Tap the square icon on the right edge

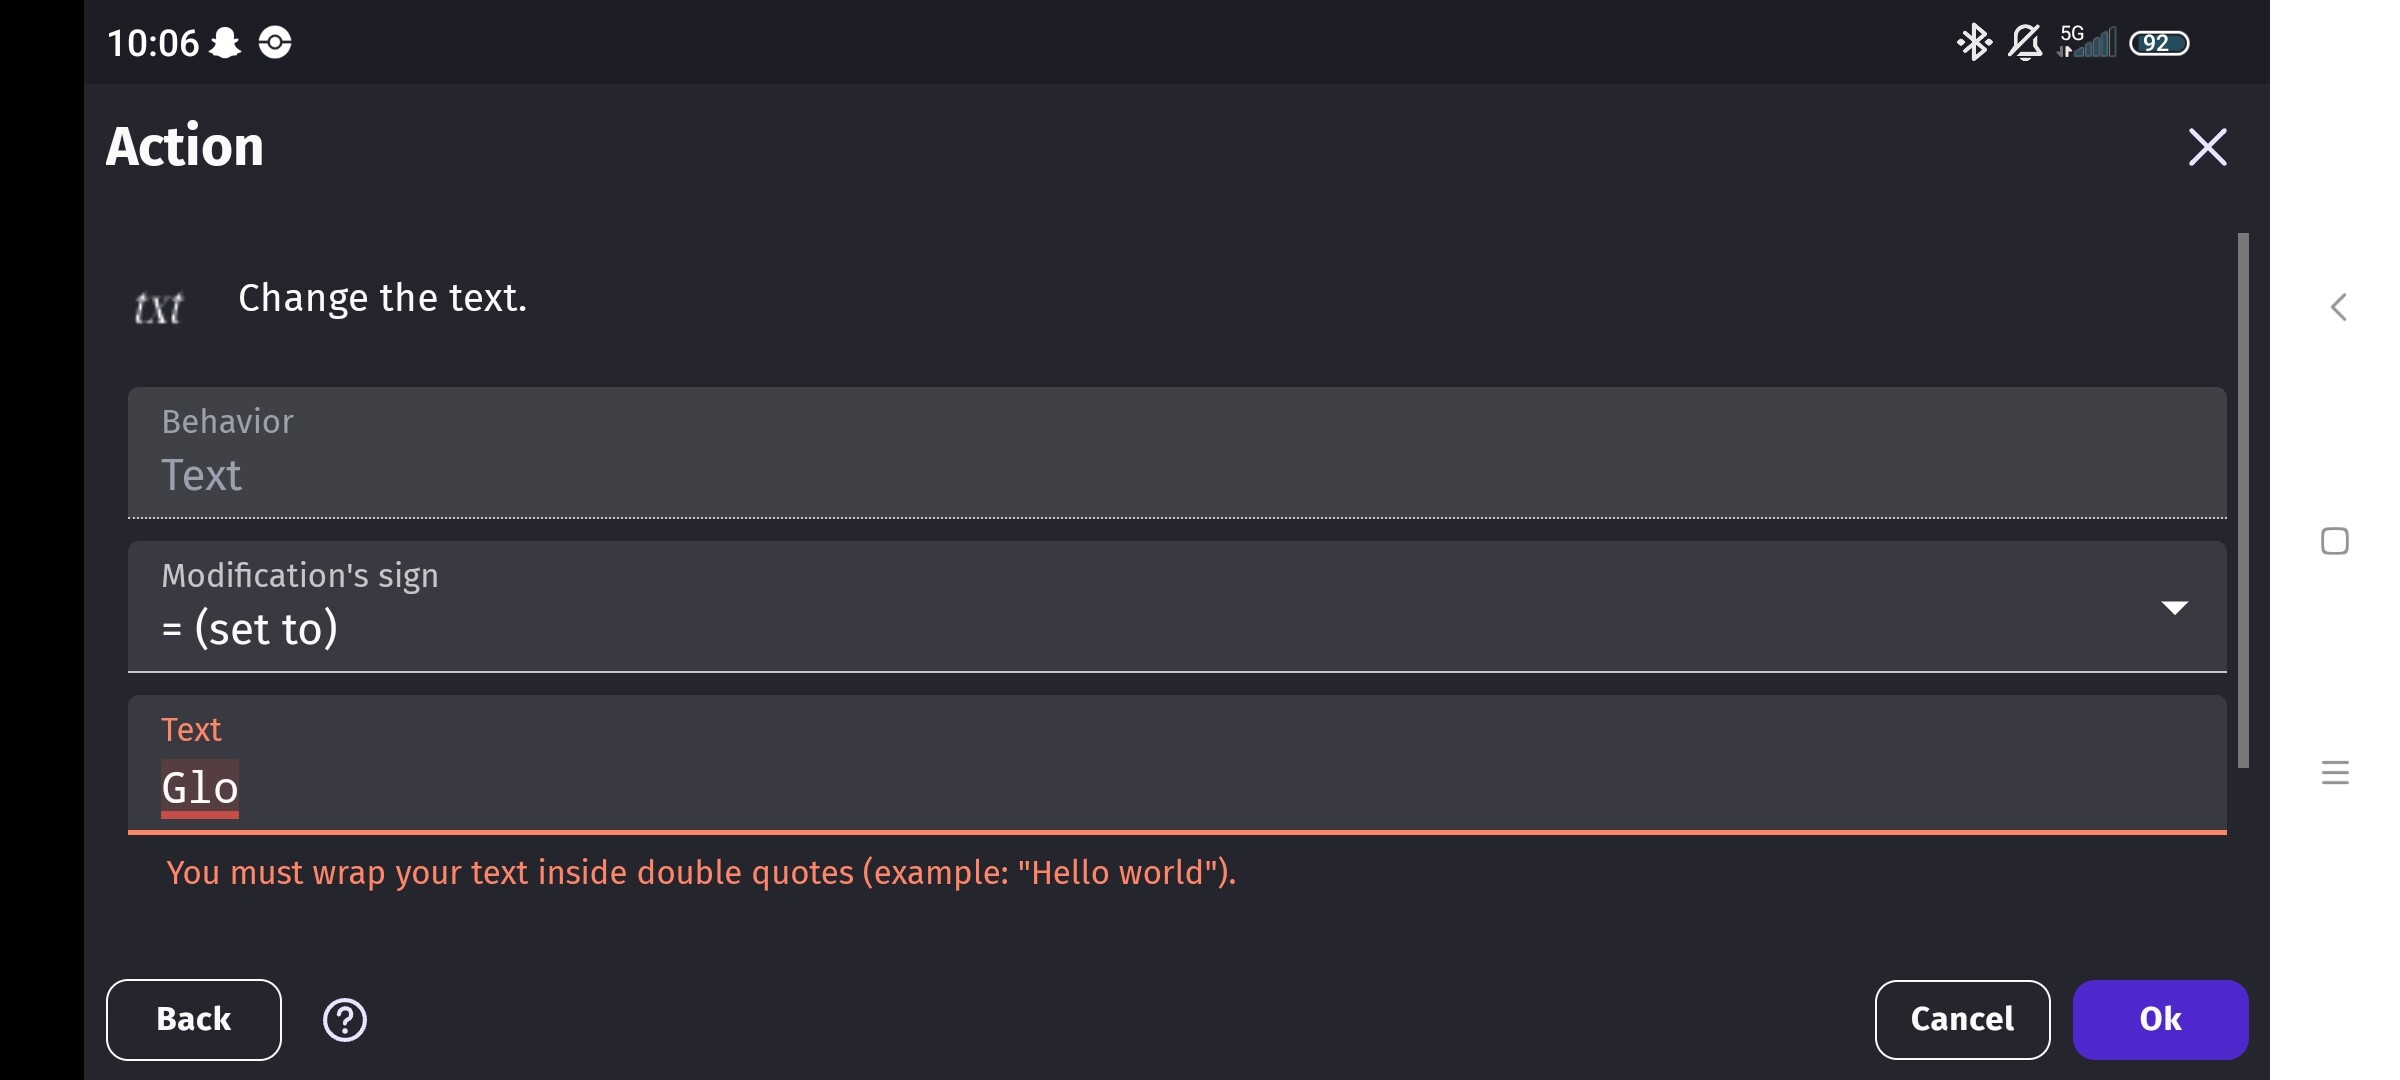click(2335, 540)
